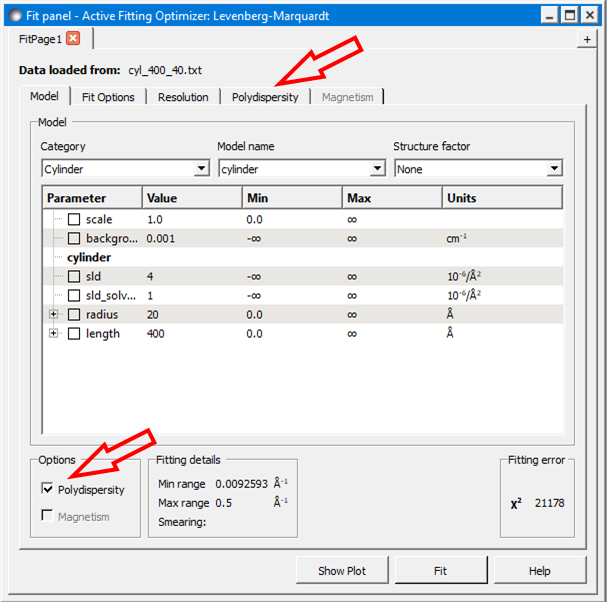The width and height of the screenshot is (607, 602).
Task: Edit the length value field showing 400
Action: (x=190, y=333)
